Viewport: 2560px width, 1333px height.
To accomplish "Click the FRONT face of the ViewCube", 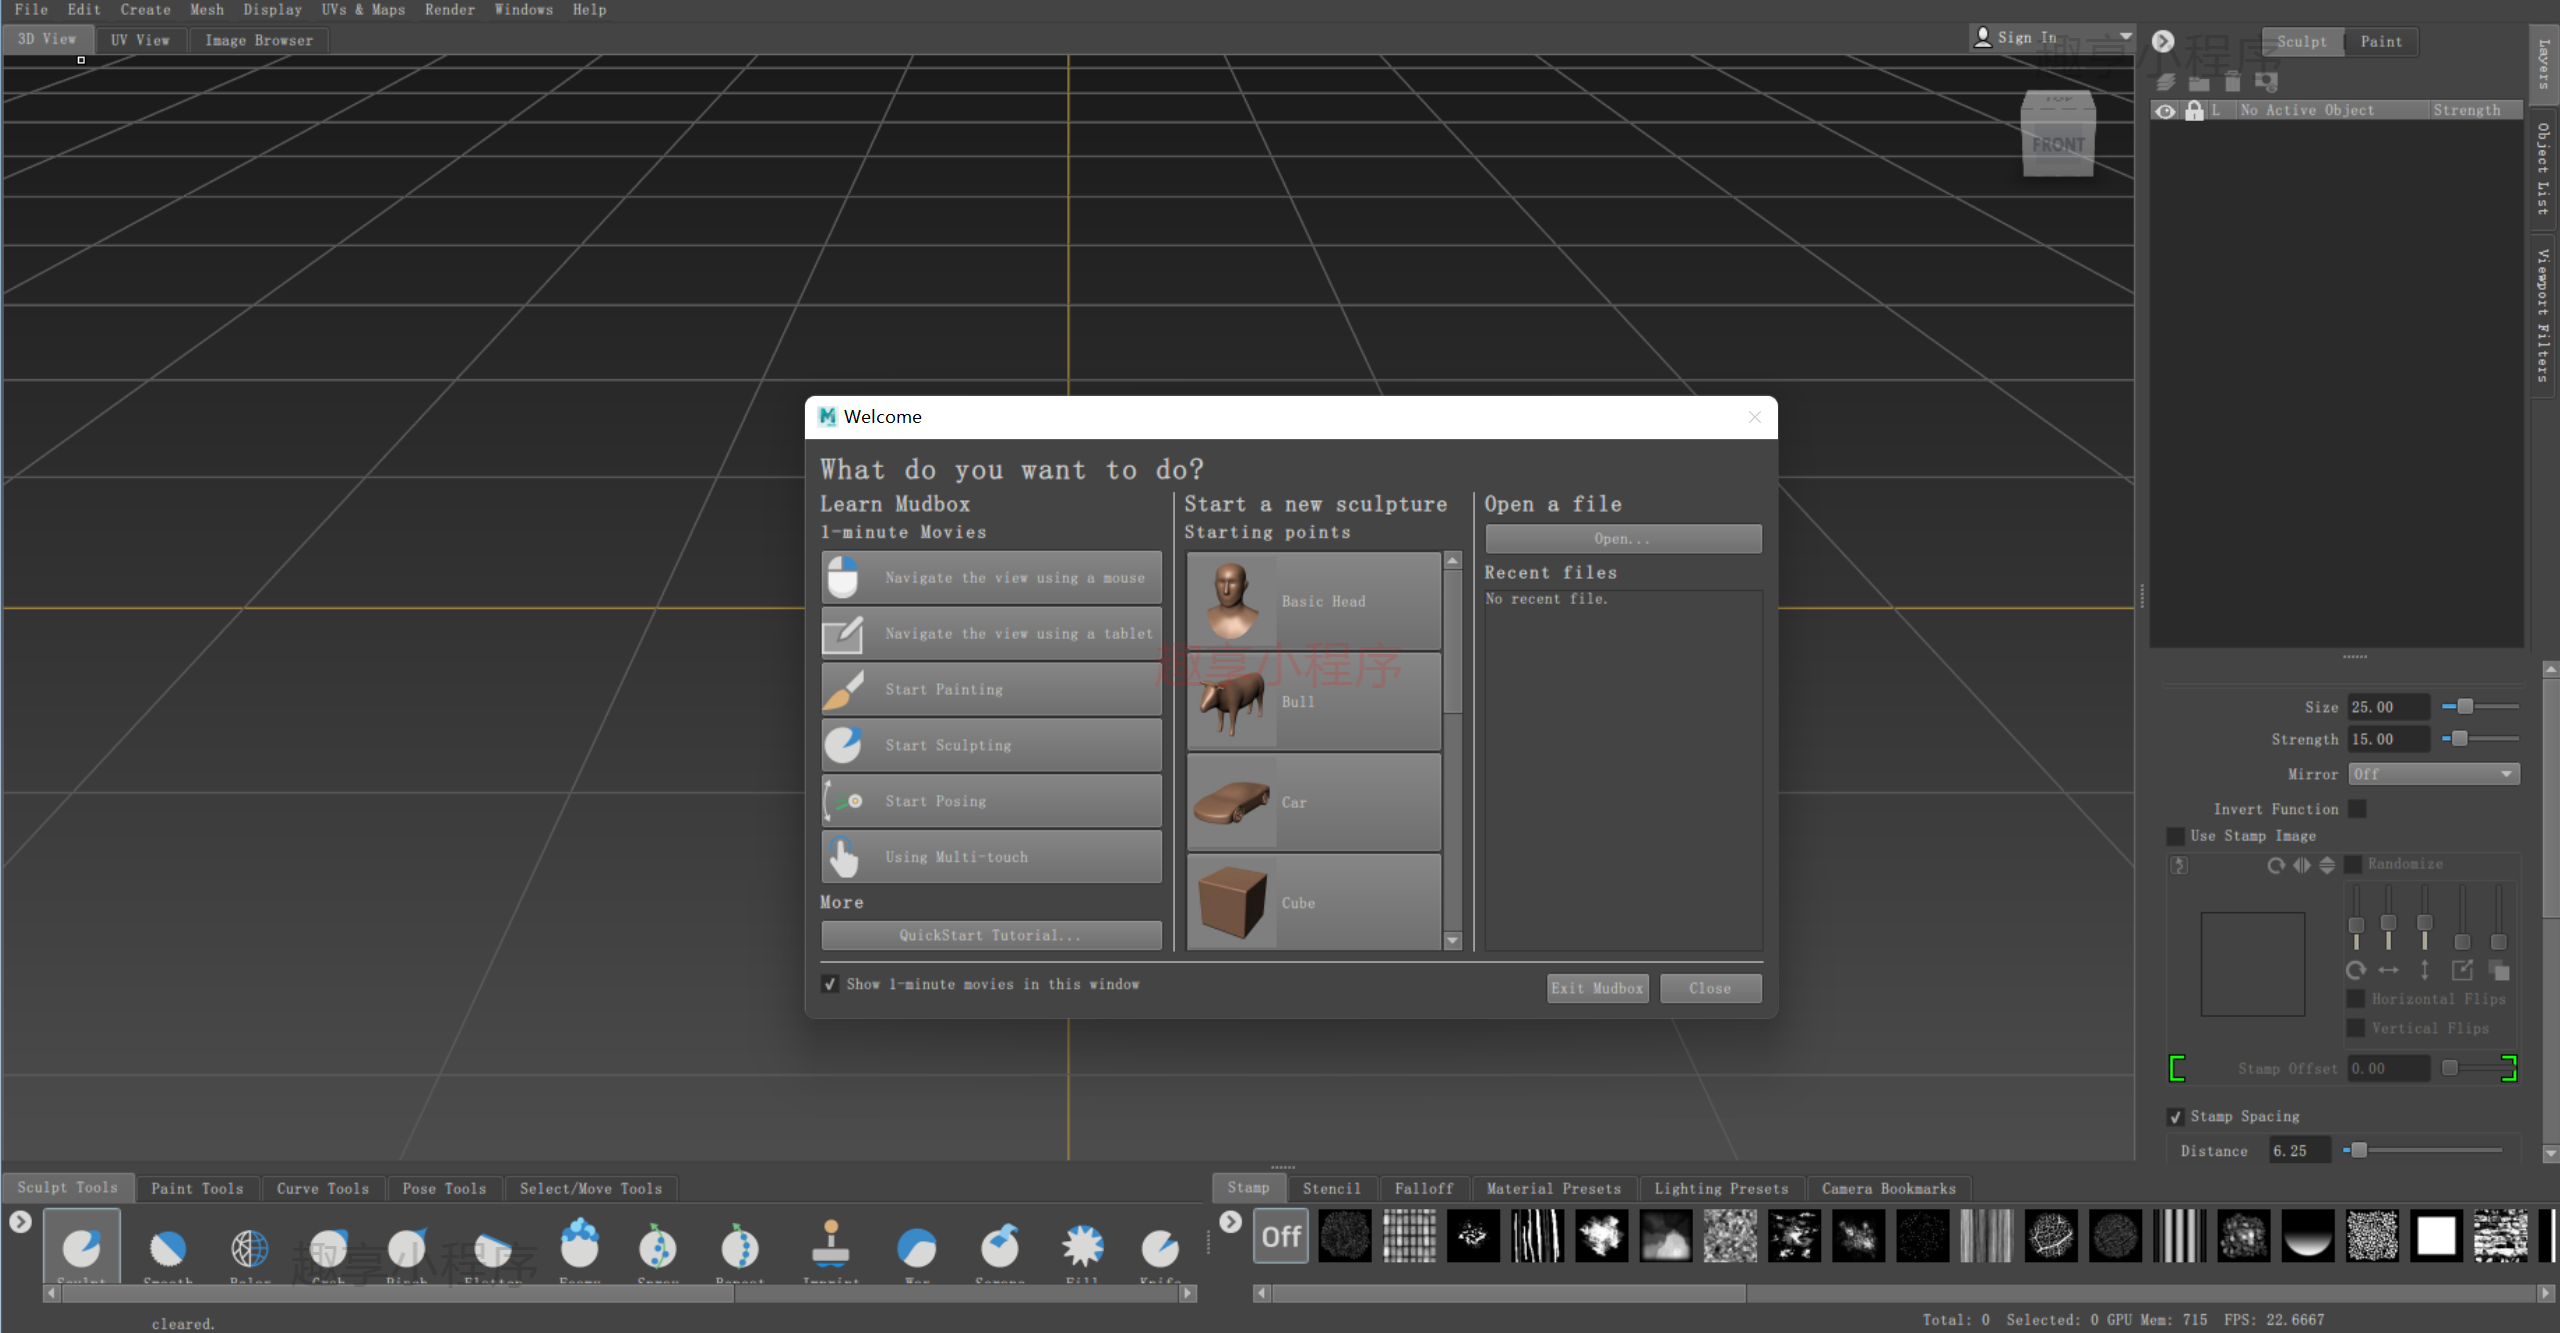I will [x=2058, y=146].
